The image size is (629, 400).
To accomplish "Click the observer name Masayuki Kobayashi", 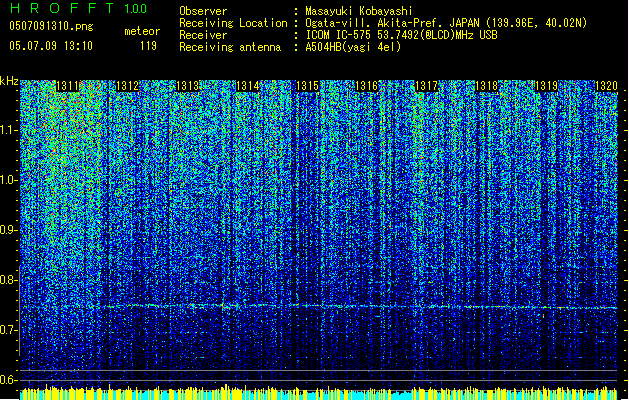I will (359, 11).
